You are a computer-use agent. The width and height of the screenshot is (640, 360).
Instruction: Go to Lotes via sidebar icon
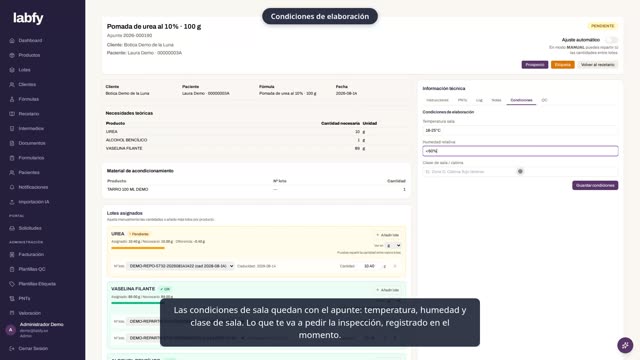[12, 70]
